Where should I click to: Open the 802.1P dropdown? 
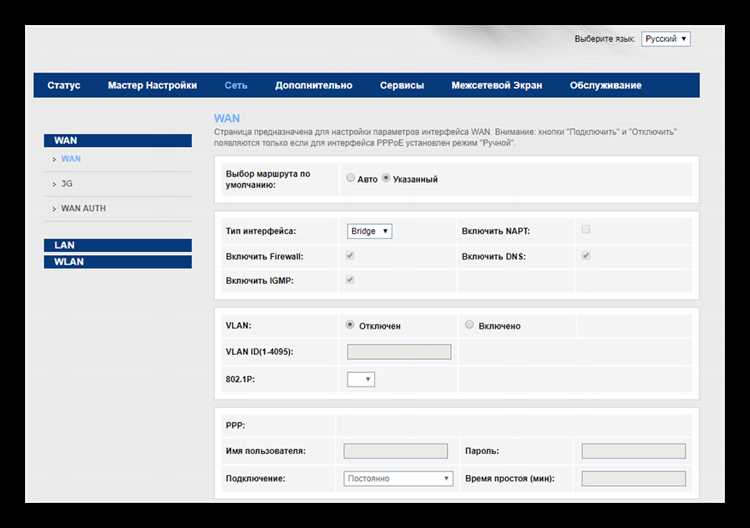click(361, 379)
